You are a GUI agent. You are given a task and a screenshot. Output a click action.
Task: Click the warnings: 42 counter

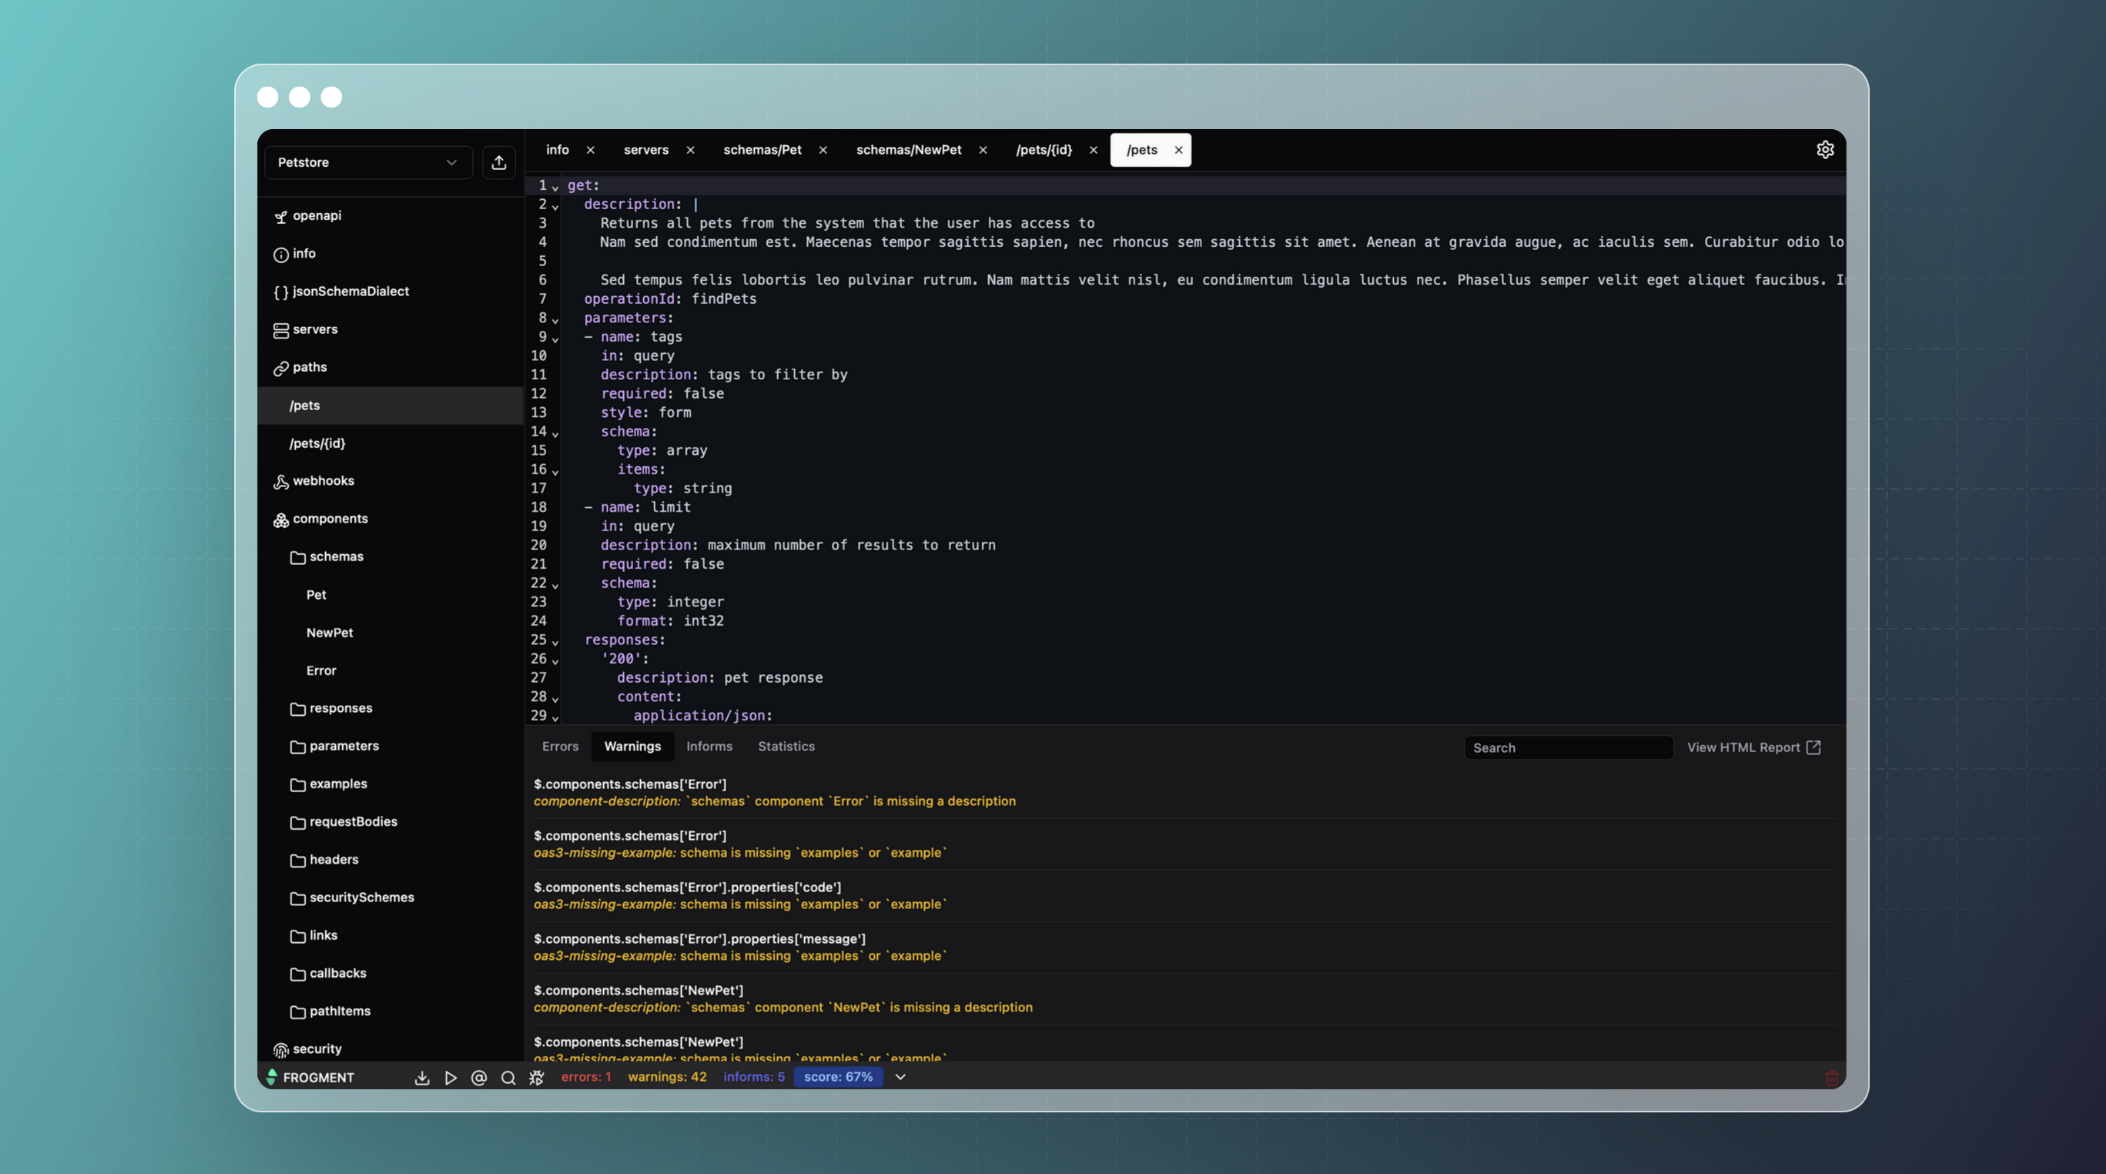pos(667,1077)
